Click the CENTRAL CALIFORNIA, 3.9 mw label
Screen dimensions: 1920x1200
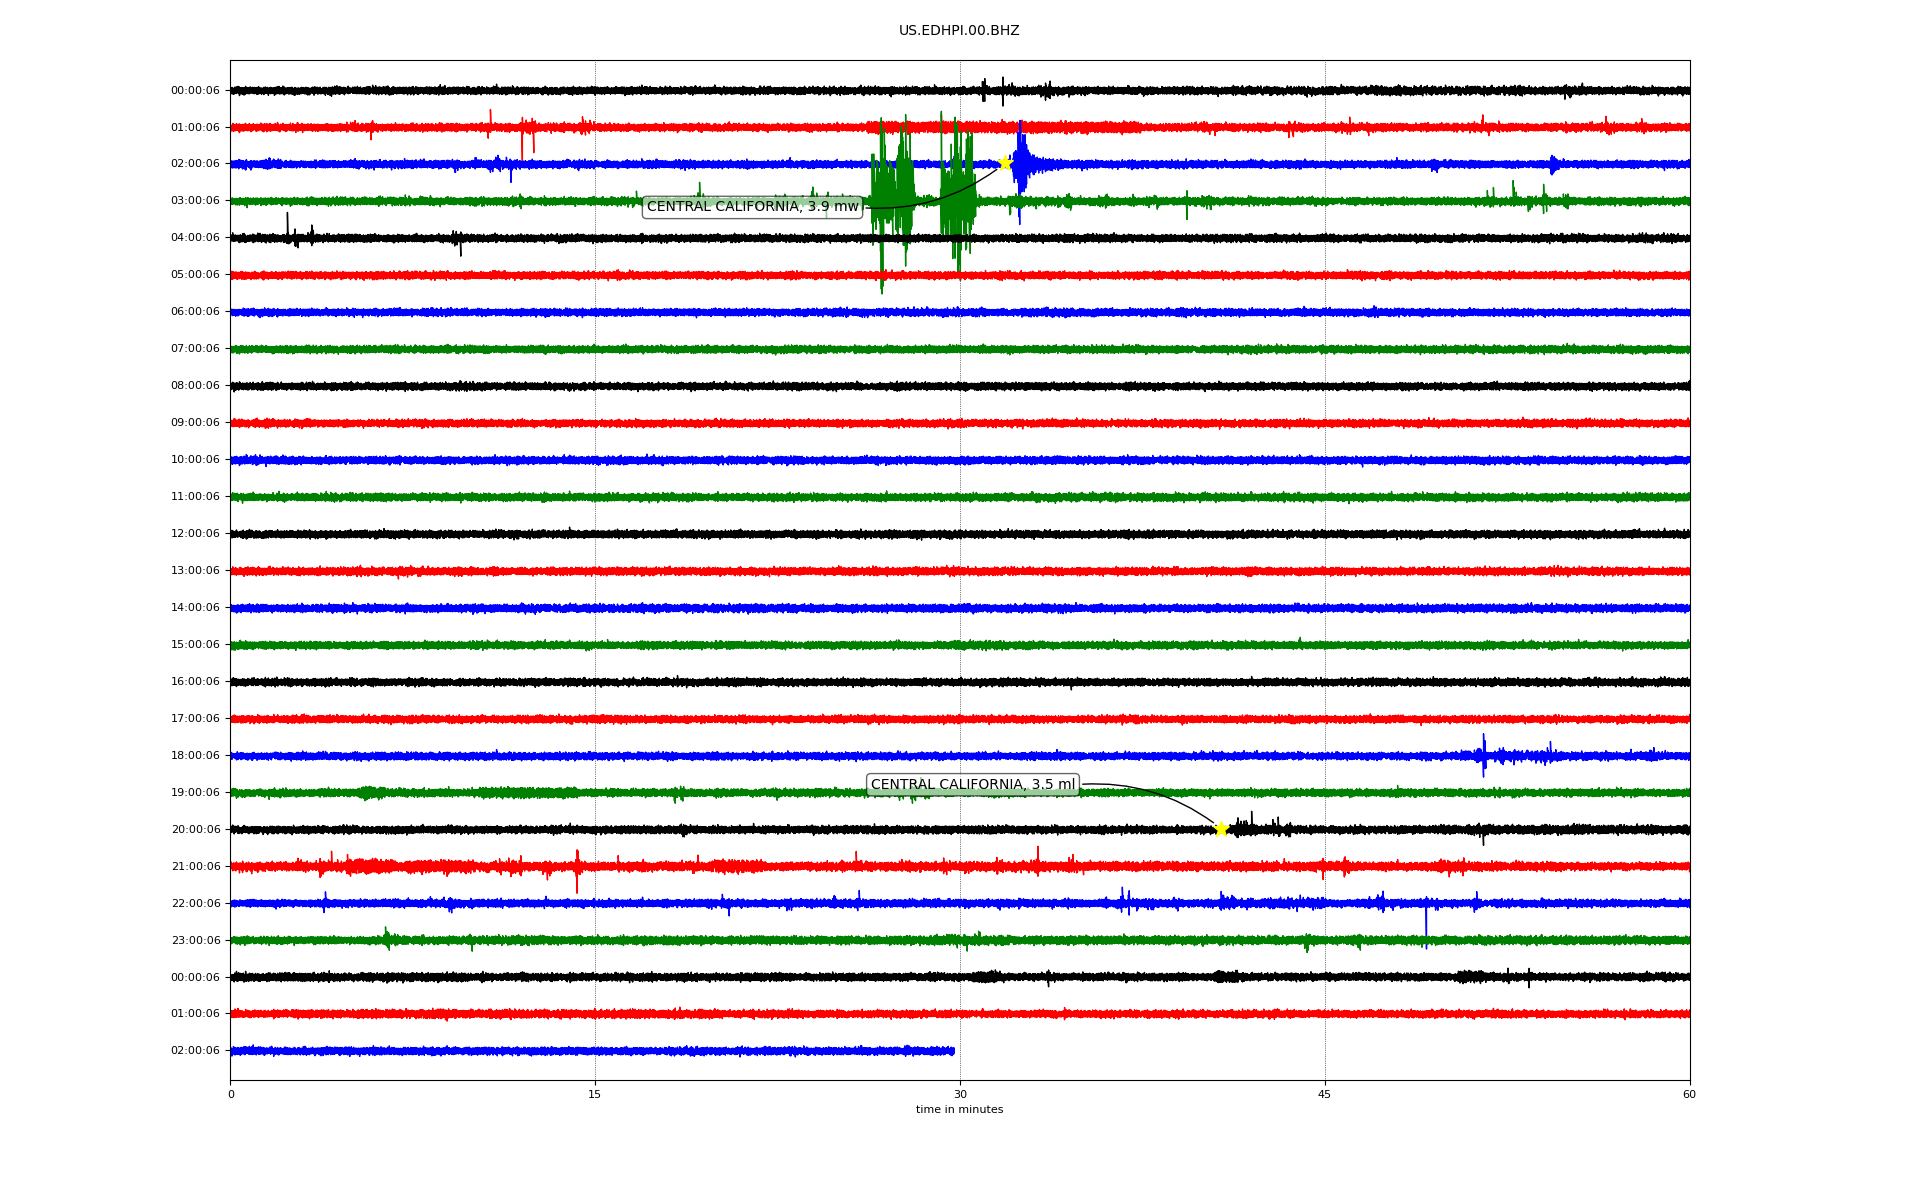pyautogui.click(x=752, y=207)
